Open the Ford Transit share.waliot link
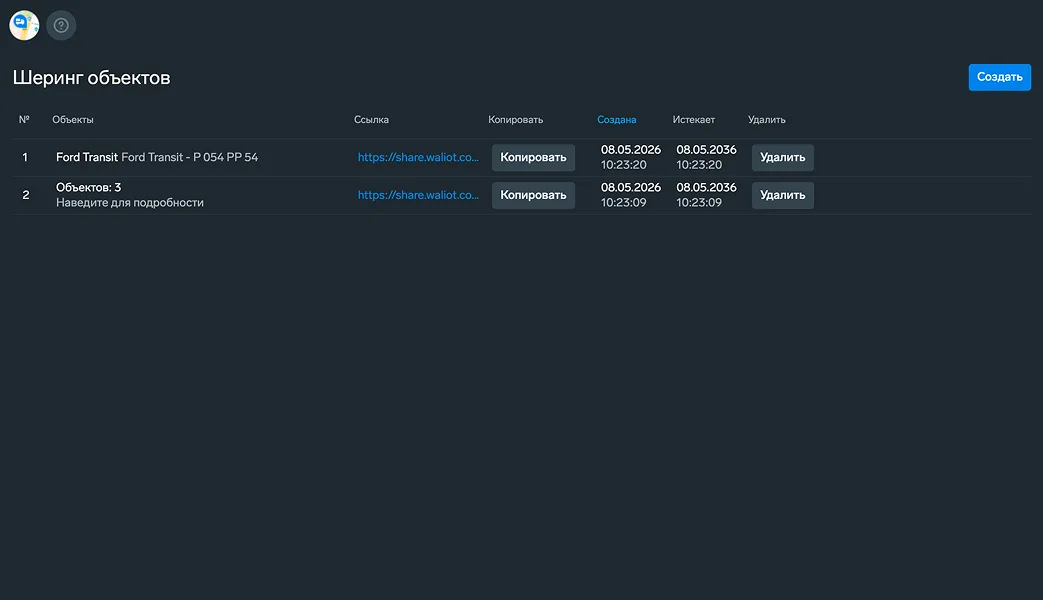Image resolution: width=1043 pixels, height=600 pixels. (418, 158)
